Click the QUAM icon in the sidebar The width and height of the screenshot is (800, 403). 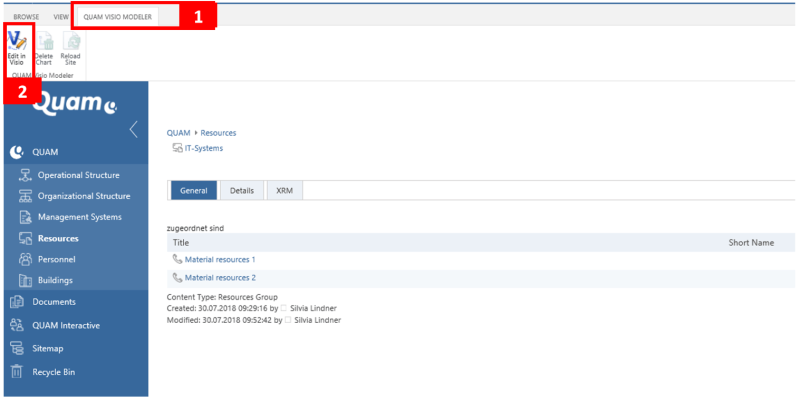(x=17, y=152)
